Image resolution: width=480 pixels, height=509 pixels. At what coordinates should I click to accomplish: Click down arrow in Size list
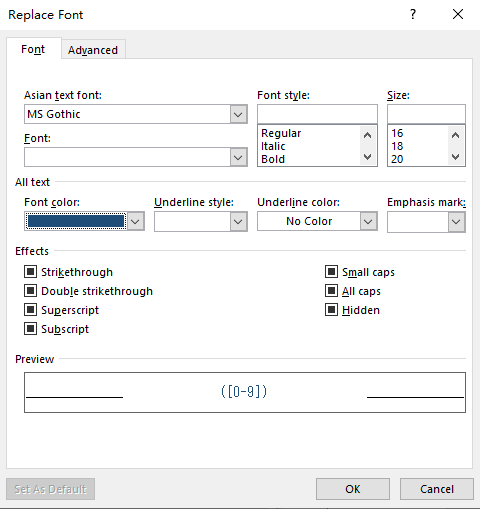pyautogui.click(x=455, y=156)
